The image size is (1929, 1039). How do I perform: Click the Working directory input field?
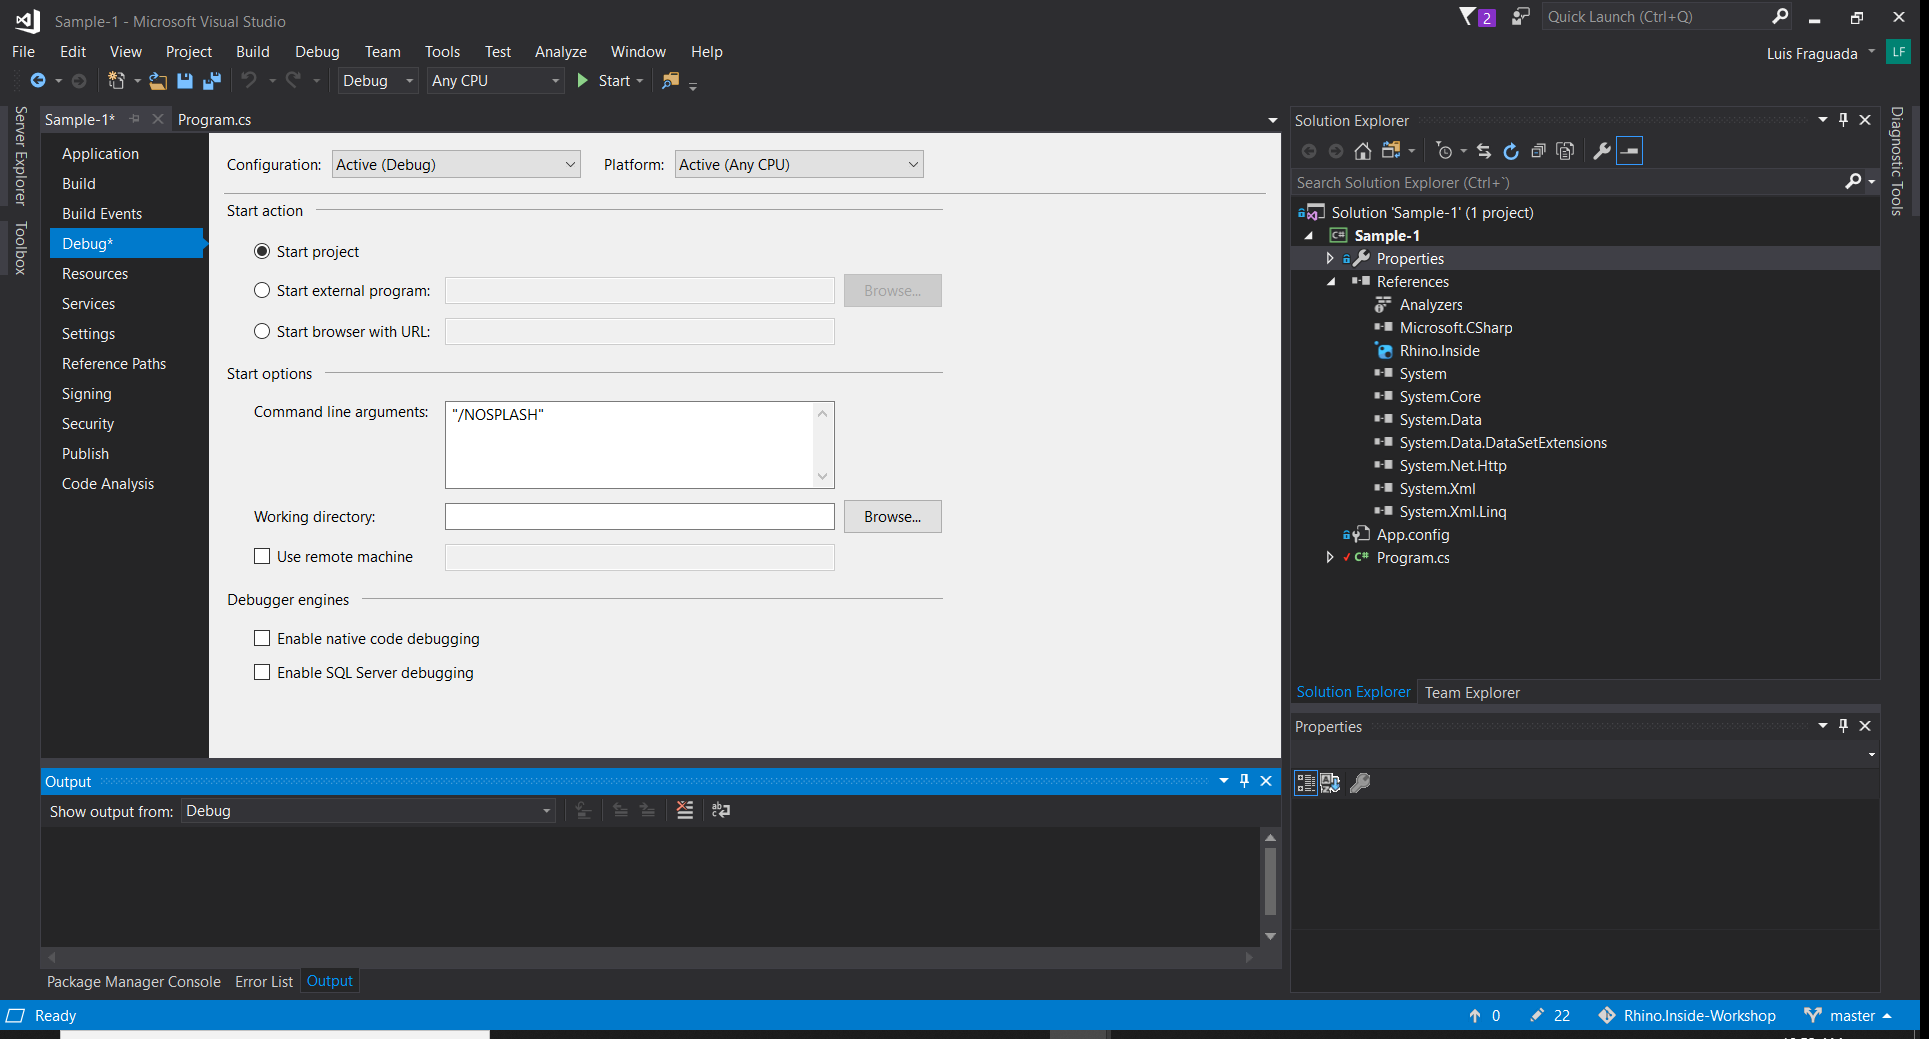click(x=640, y=516)
